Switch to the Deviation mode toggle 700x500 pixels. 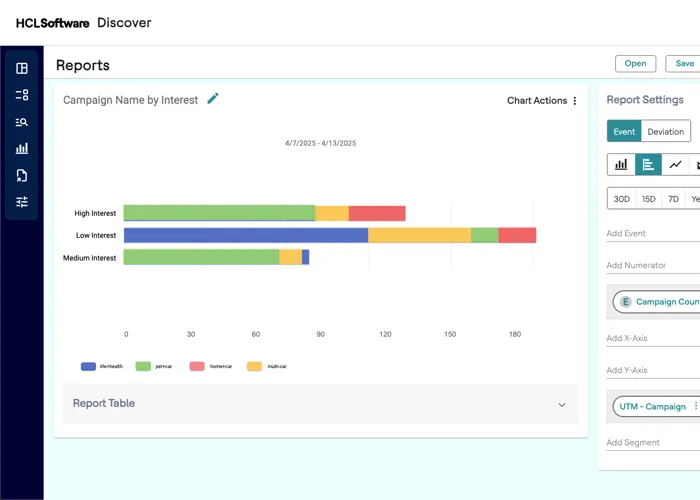pos(666,132)
